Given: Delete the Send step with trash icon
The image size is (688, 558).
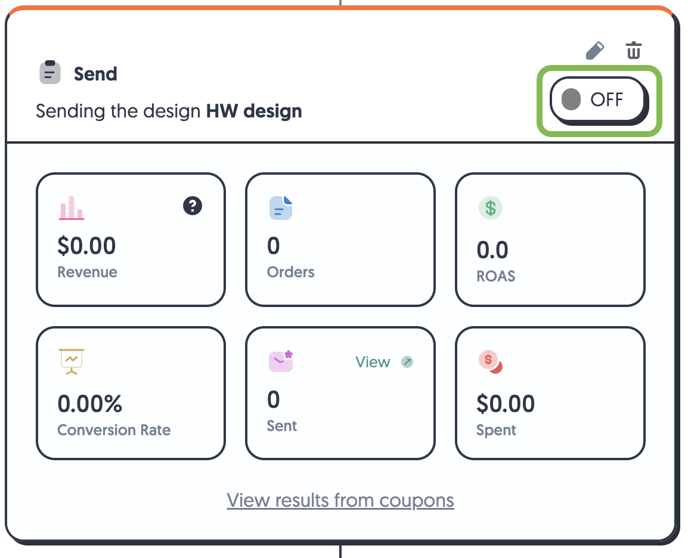Looking at the screenshot, I should pos(634,50).
